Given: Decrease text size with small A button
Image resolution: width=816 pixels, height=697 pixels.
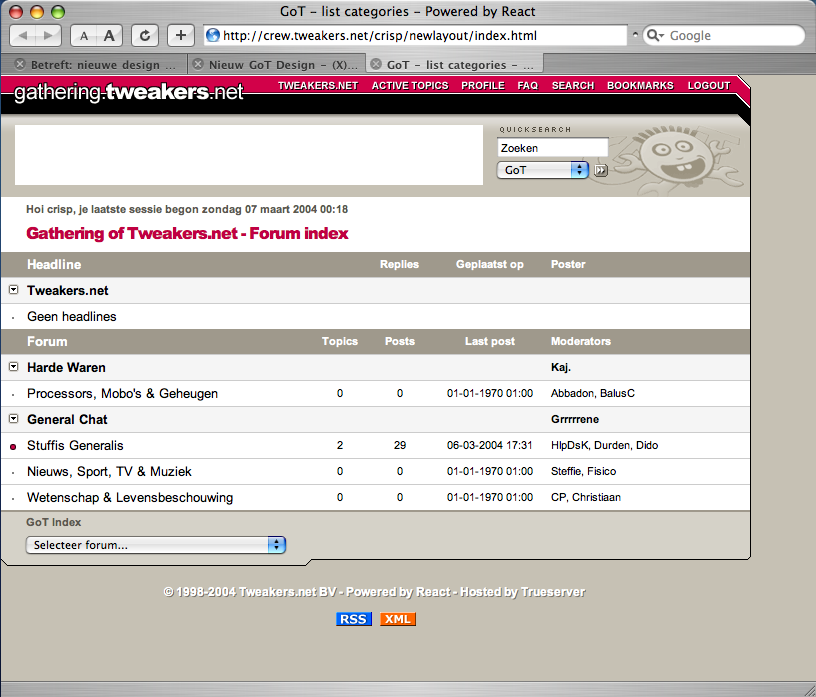Looking at the screenshot, I should point(84,35).
